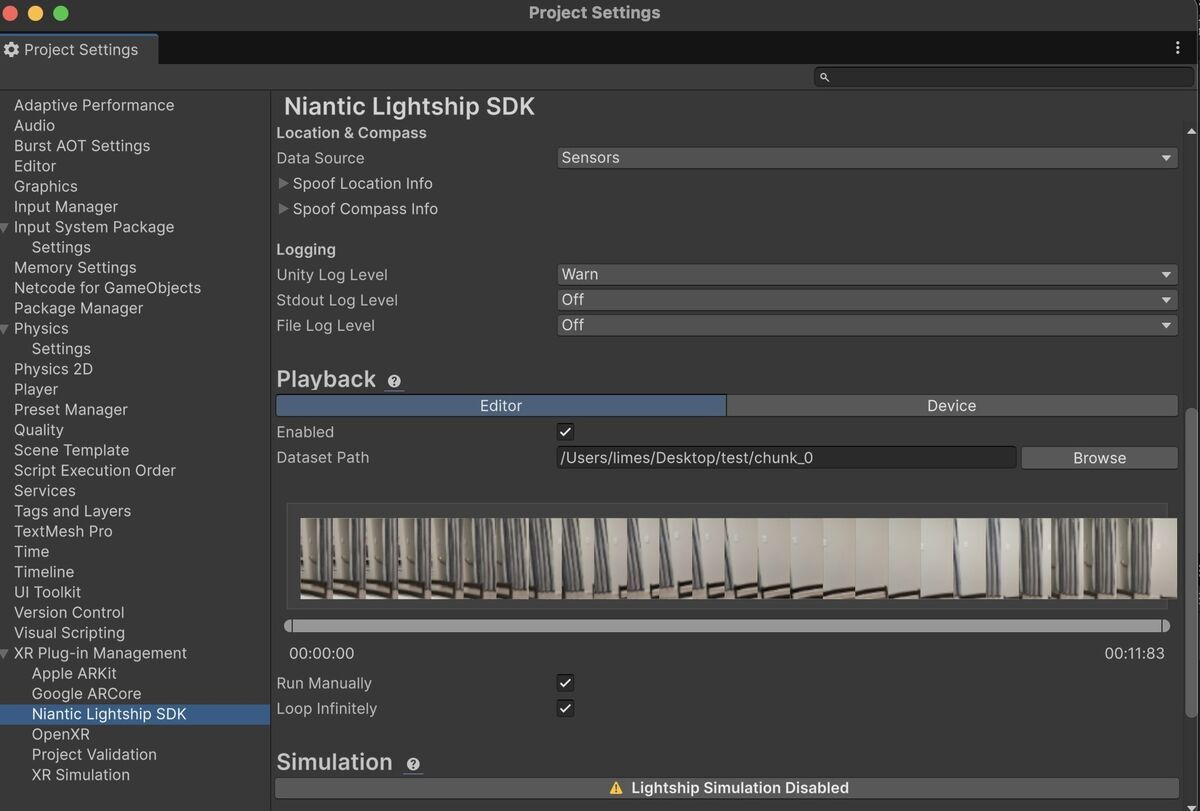Select Editor settings in the sidebar
This screenshot has width=1200, height=811.
(35, 166)
